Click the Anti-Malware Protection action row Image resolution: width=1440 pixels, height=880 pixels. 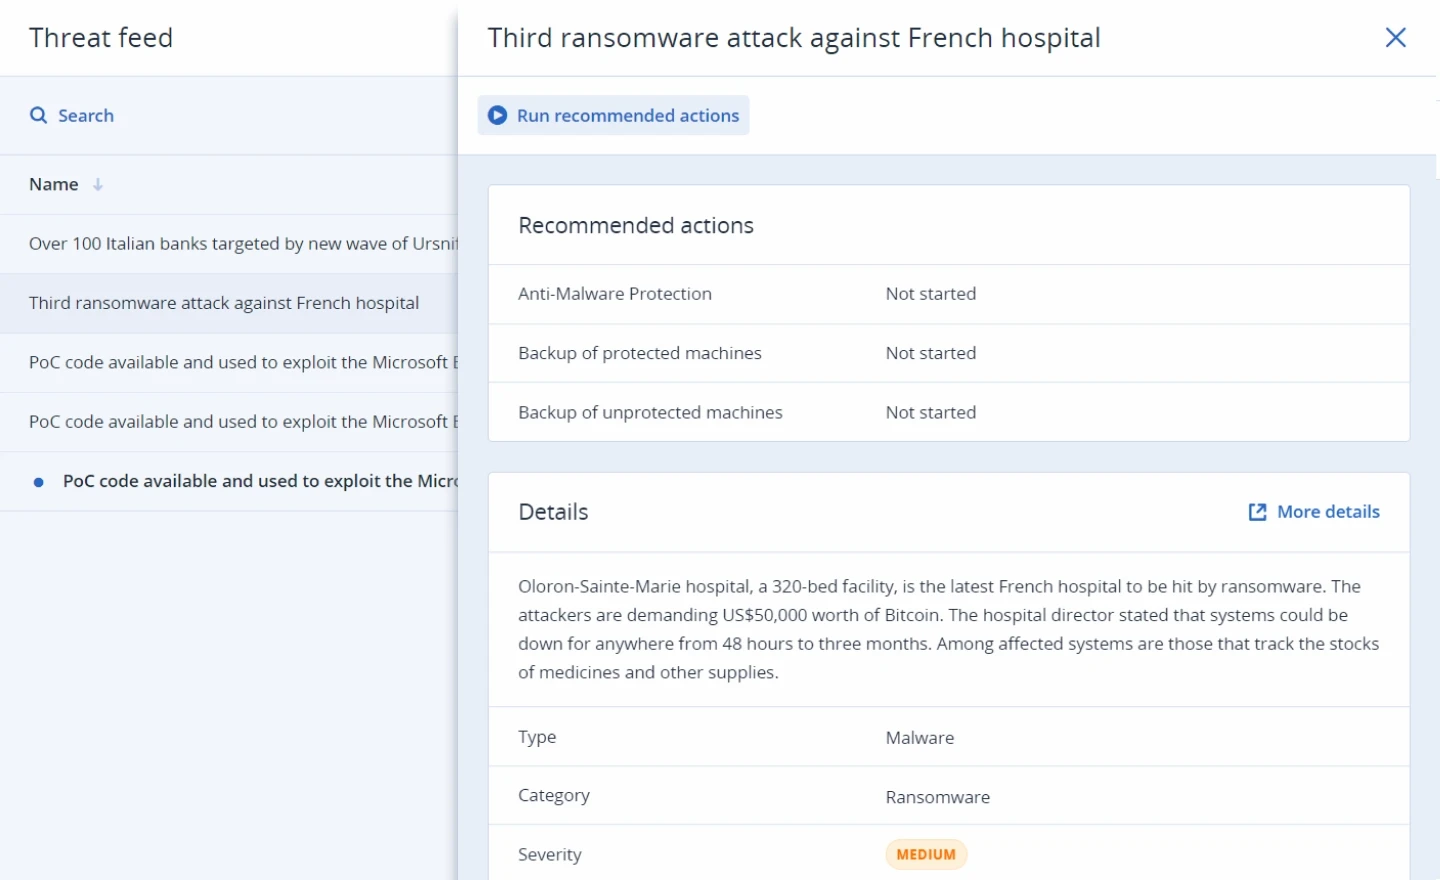coord(948,294)
